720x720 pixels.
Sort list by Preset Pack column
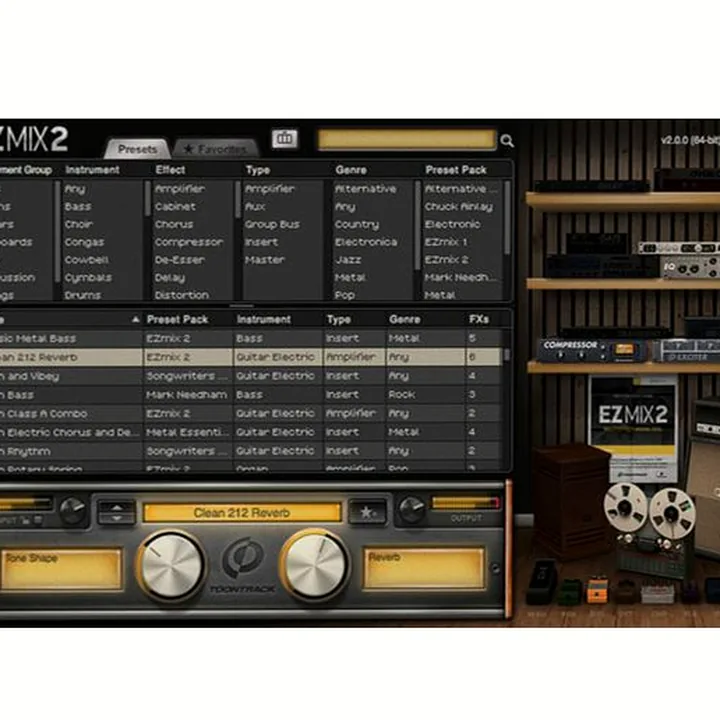click(x=177, y=319)
